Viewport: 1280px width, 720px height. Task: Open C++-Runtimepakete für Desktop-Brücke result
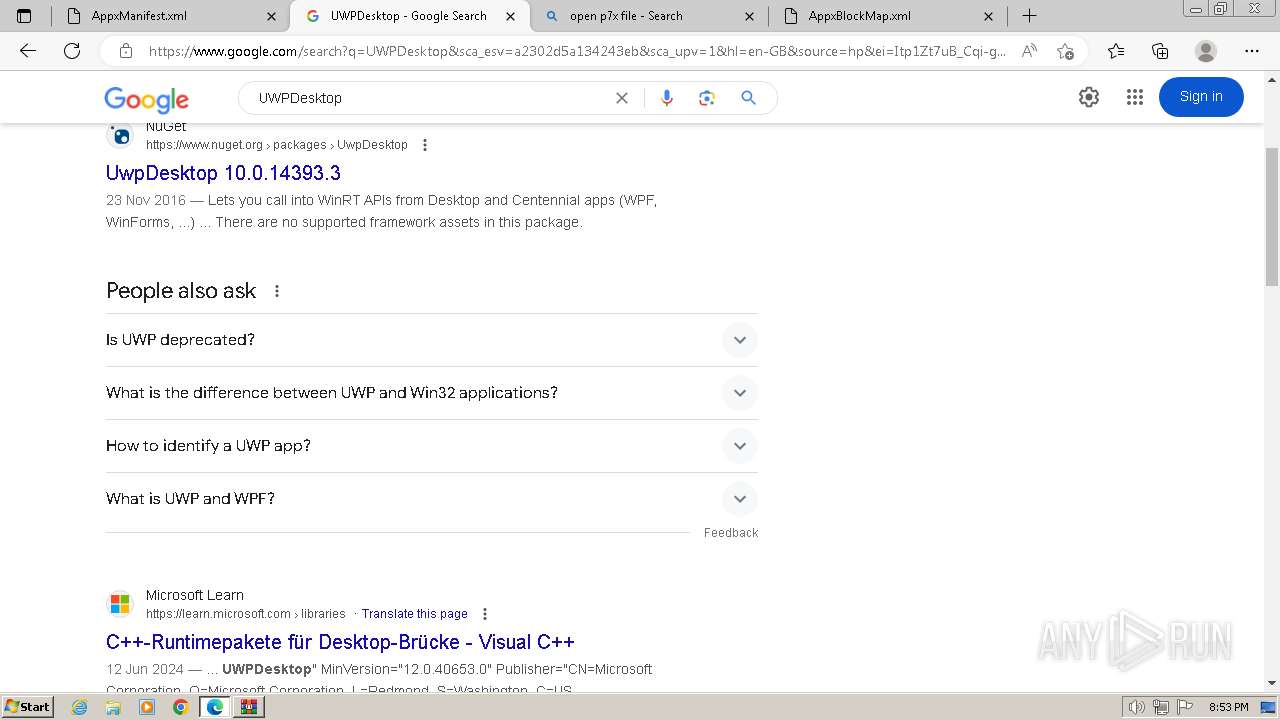click(340, 642)
